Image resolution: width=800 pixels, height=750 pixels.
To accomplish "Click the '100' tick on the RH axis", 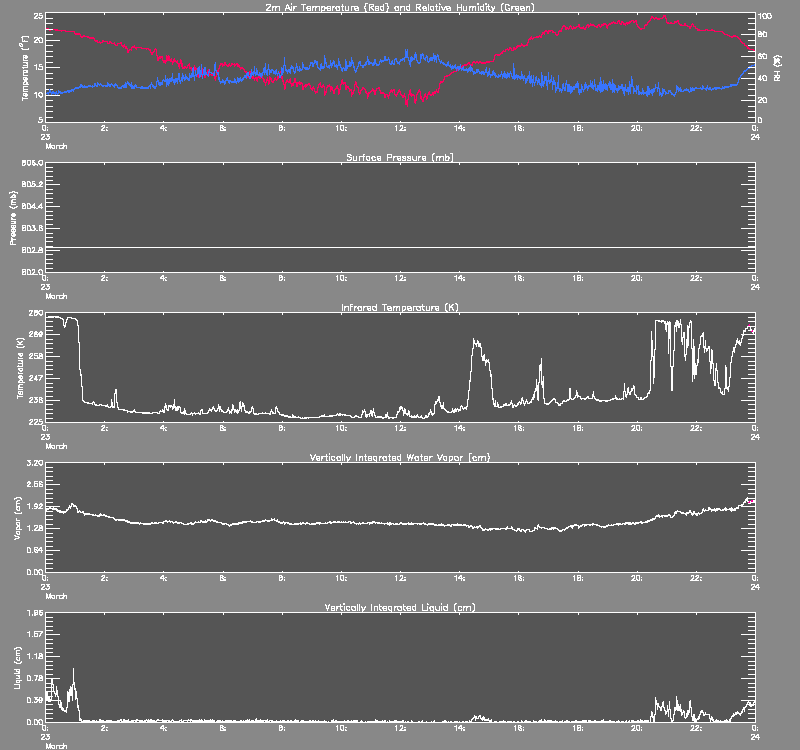I will (x=765, y=16).
